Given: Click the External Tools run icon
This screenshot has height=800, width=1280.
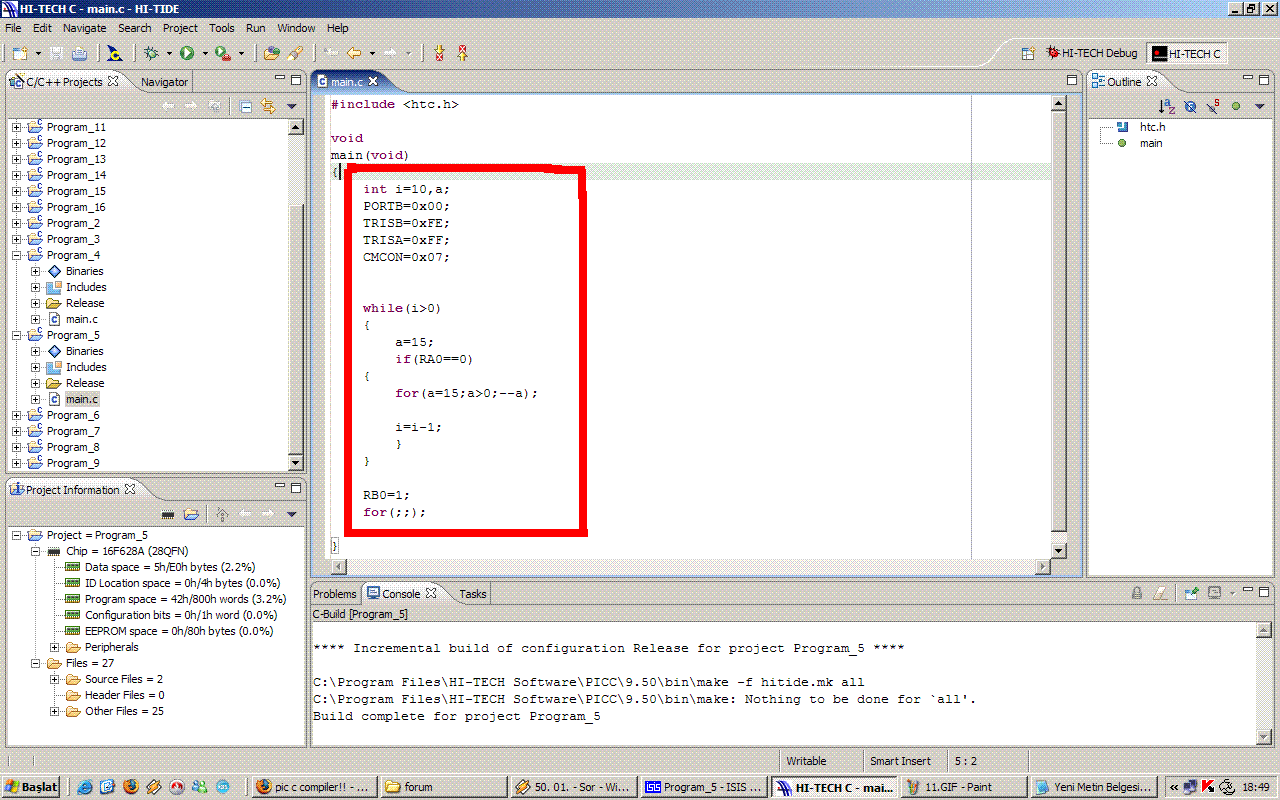Looking at the screenshot, I should (222, 53).
